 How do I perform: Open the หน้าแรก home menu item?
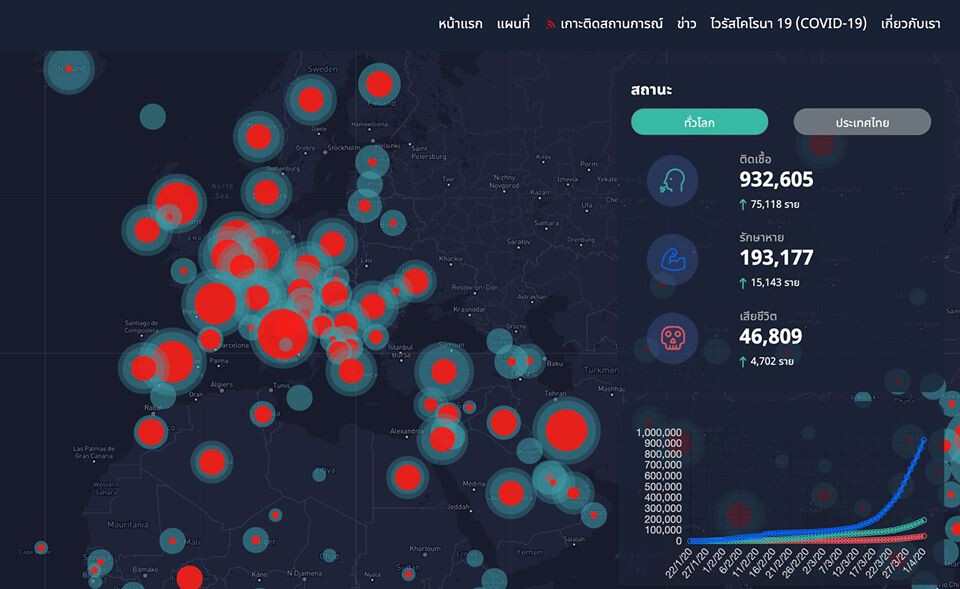(460, 24)
